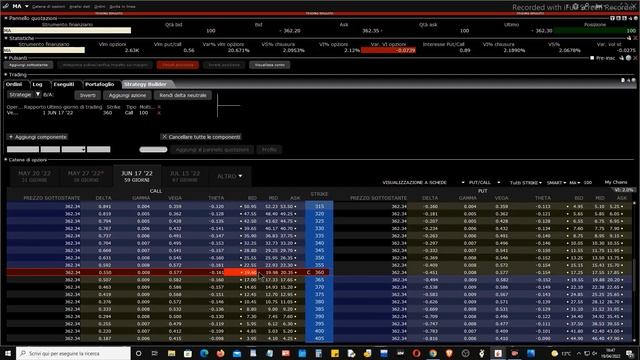Click the link chain icon beside MA
Viewport: 640px width, 360px height.
[x=6, y=6]
